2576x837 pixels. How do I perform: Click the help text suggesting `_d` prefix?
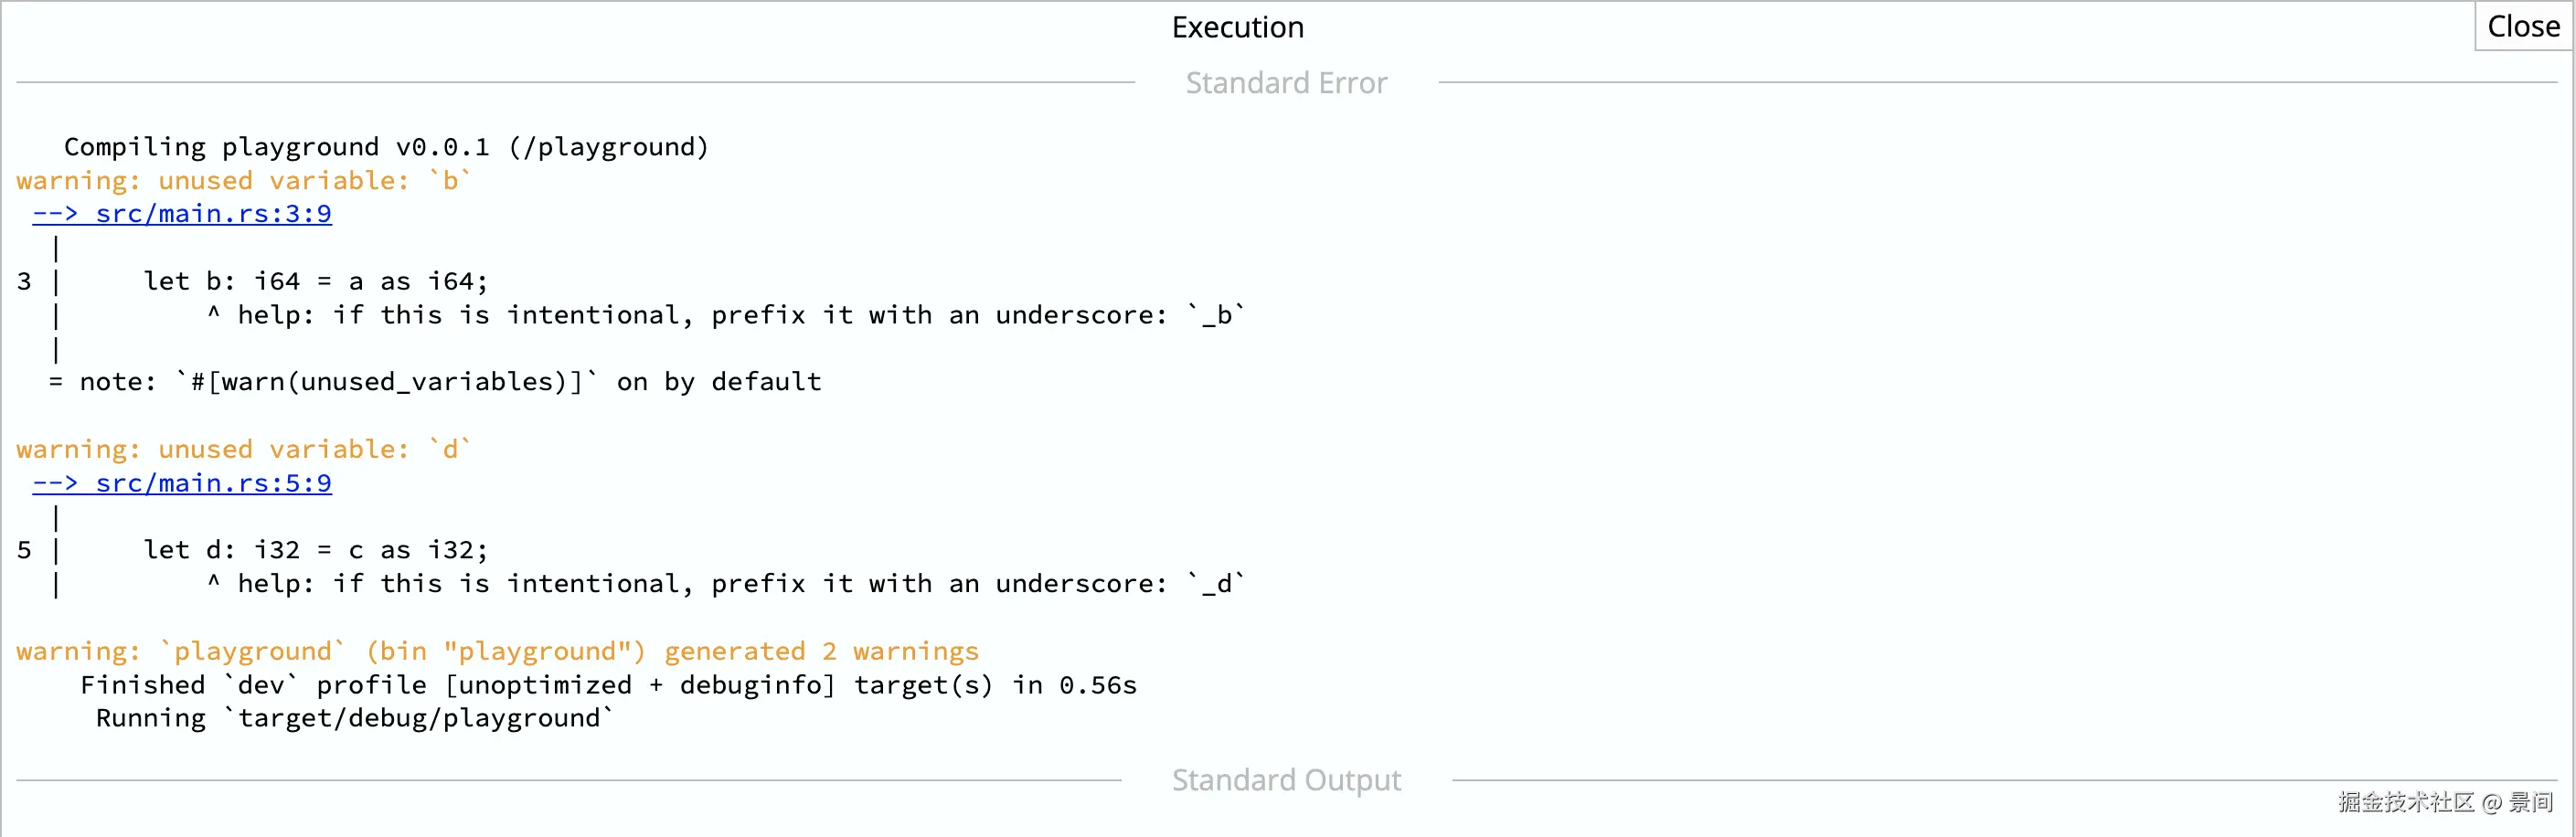(740, 584)
